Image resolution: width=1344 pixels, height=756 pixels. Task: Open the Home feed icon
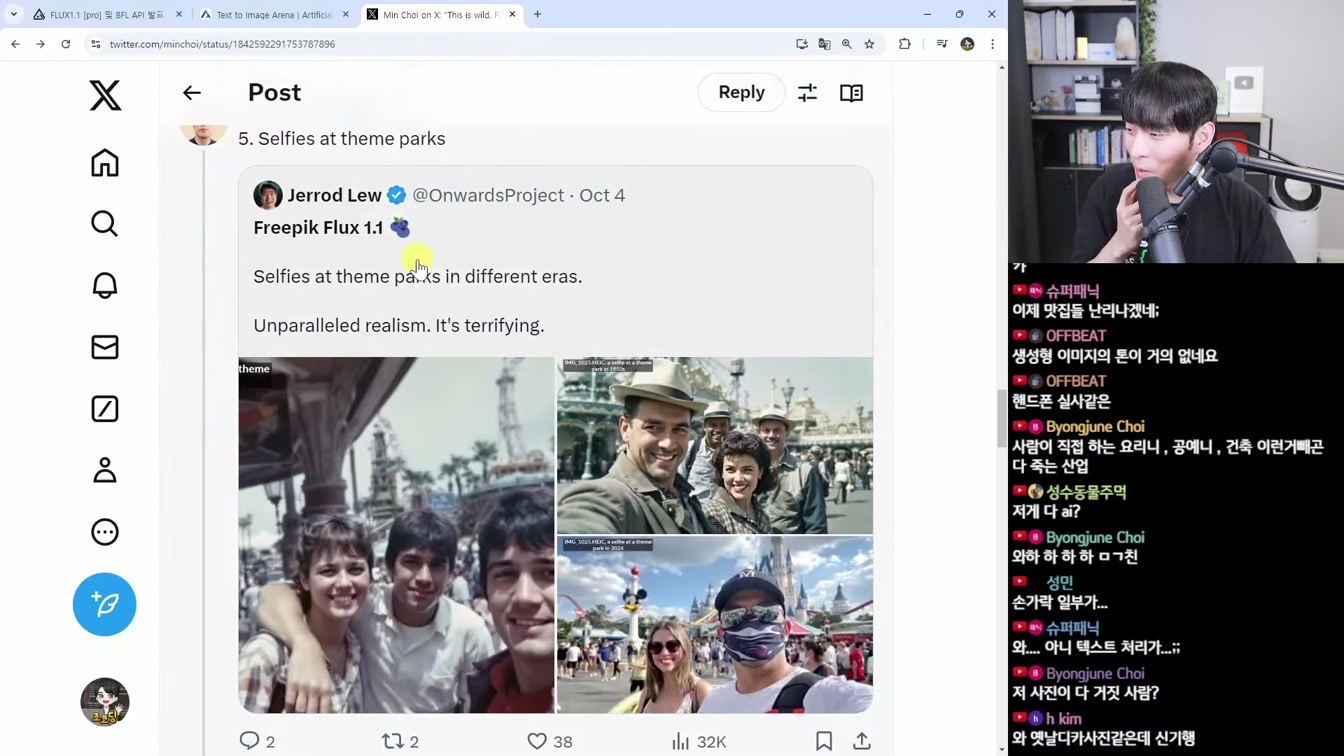pyautogui.click(x=105, y=163)
